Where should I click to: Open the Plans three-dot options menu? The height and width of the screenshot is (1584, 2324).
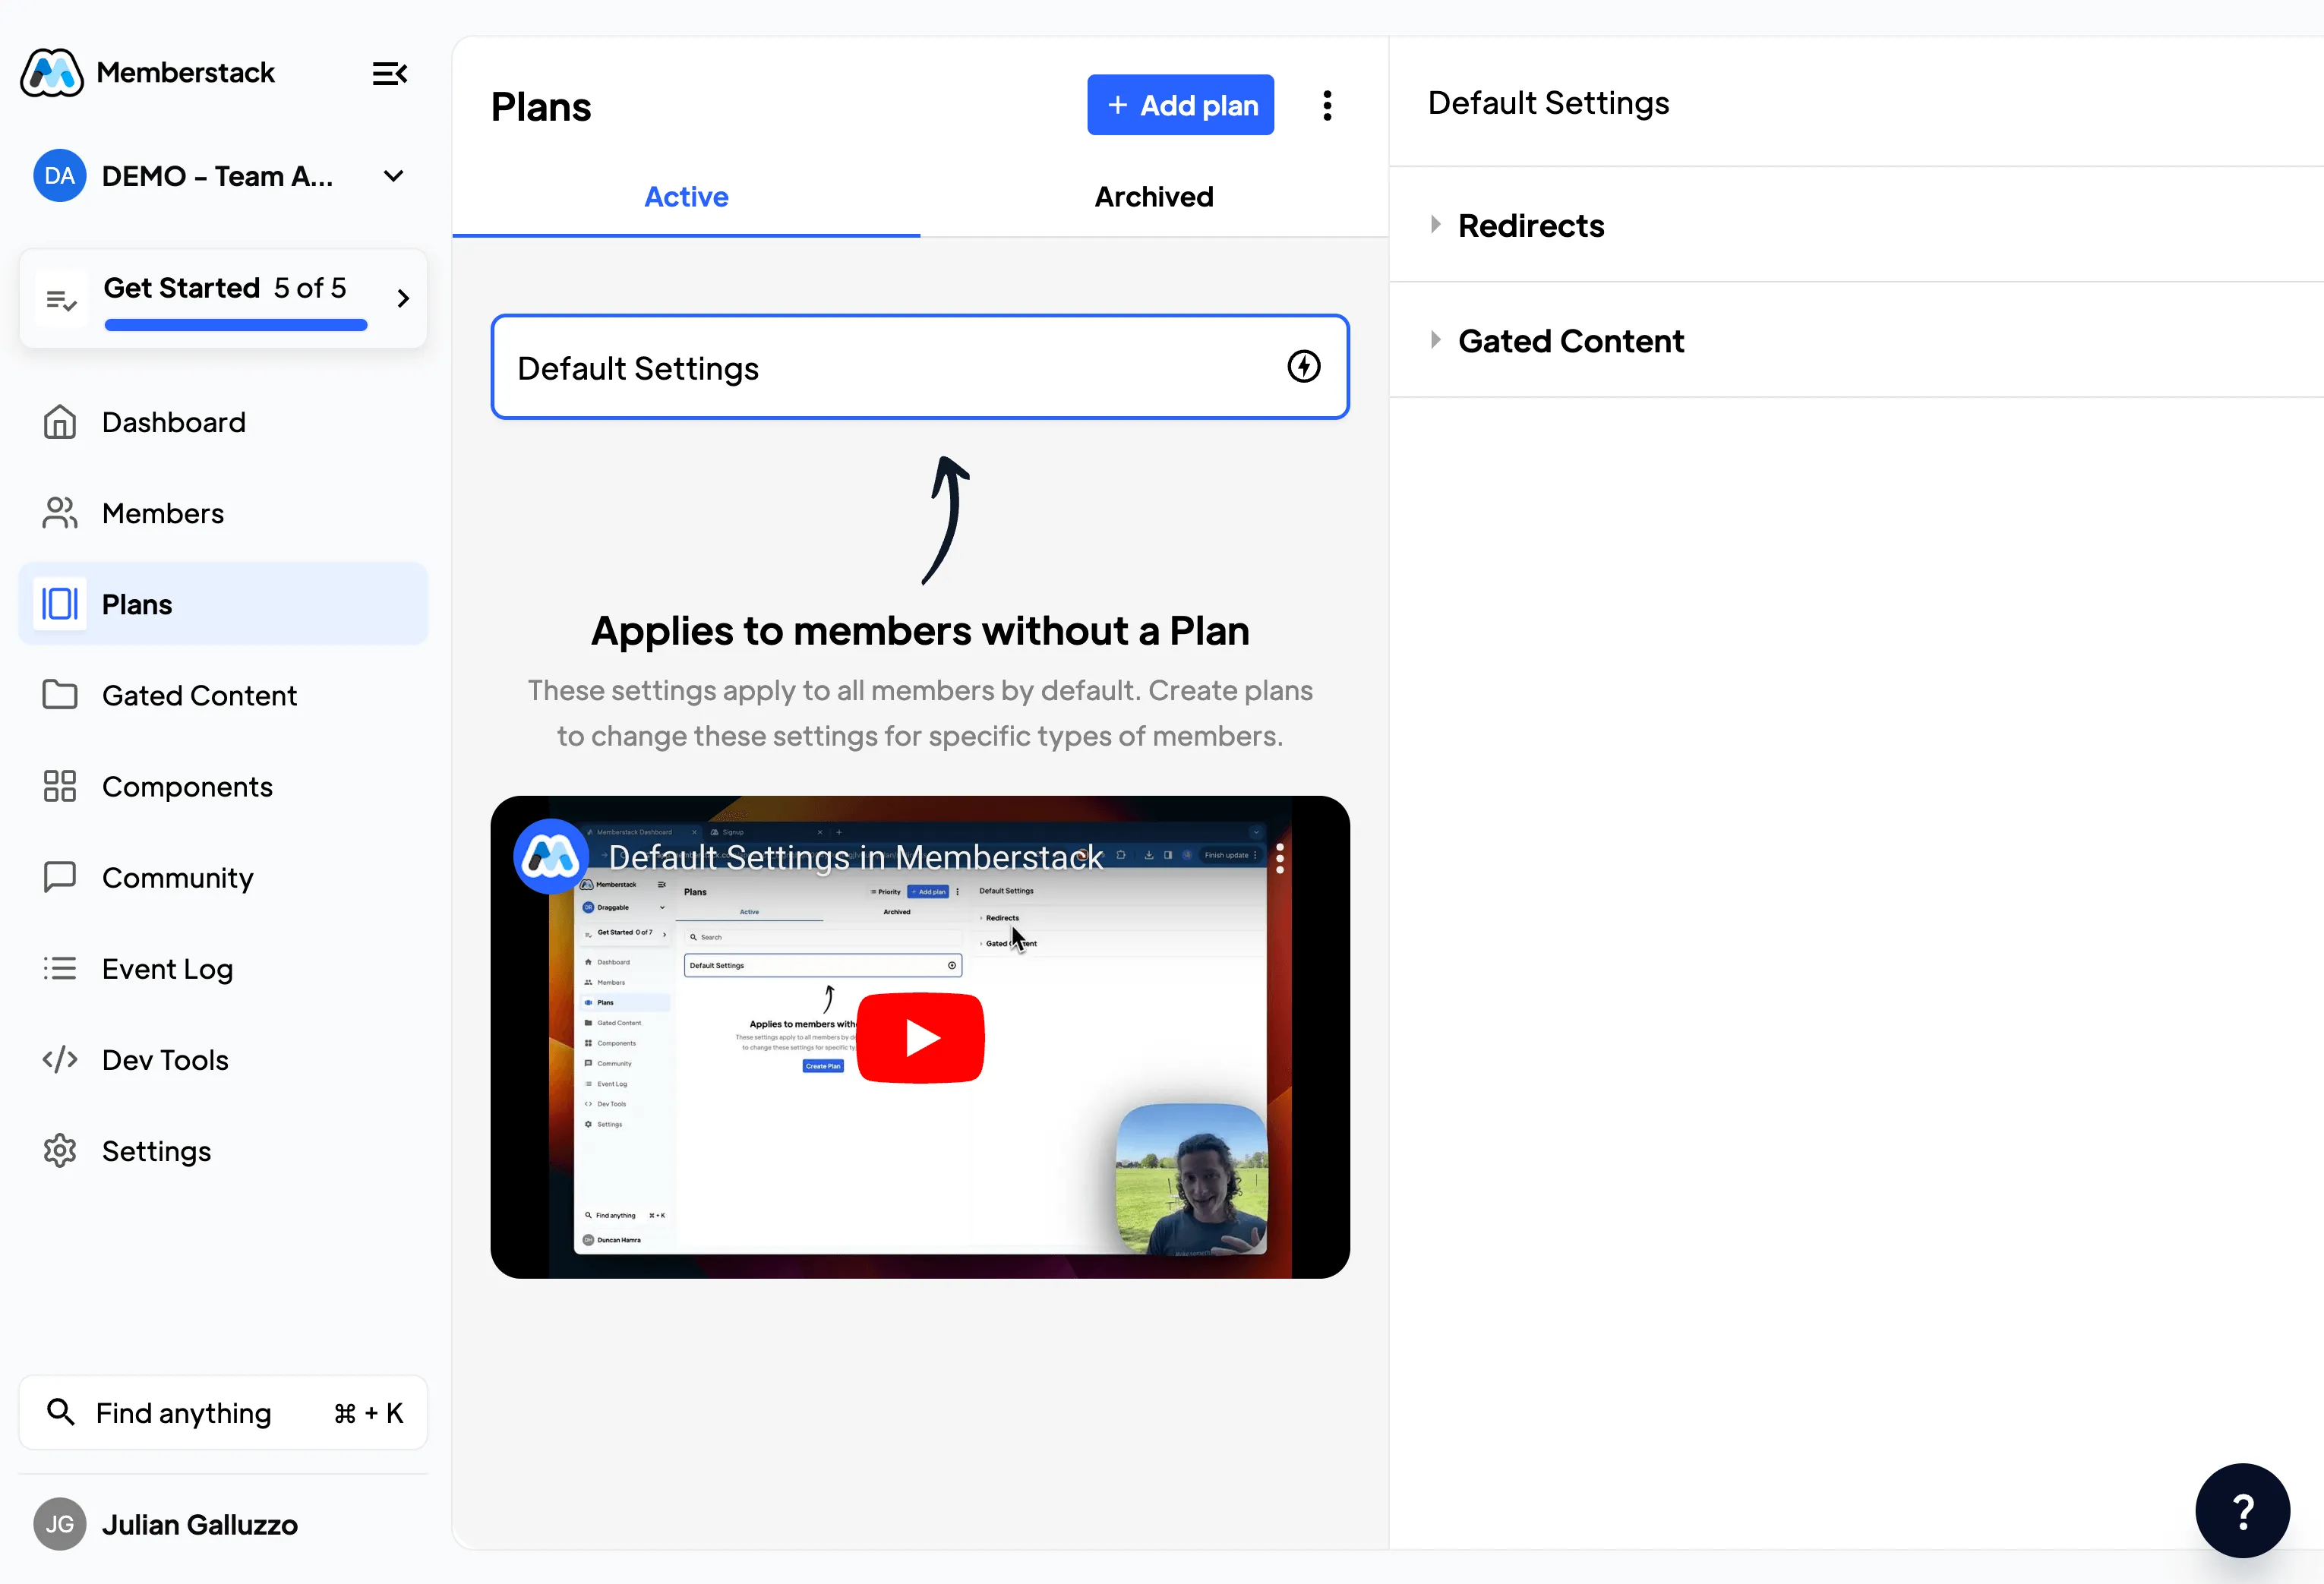click(1327, 105)
